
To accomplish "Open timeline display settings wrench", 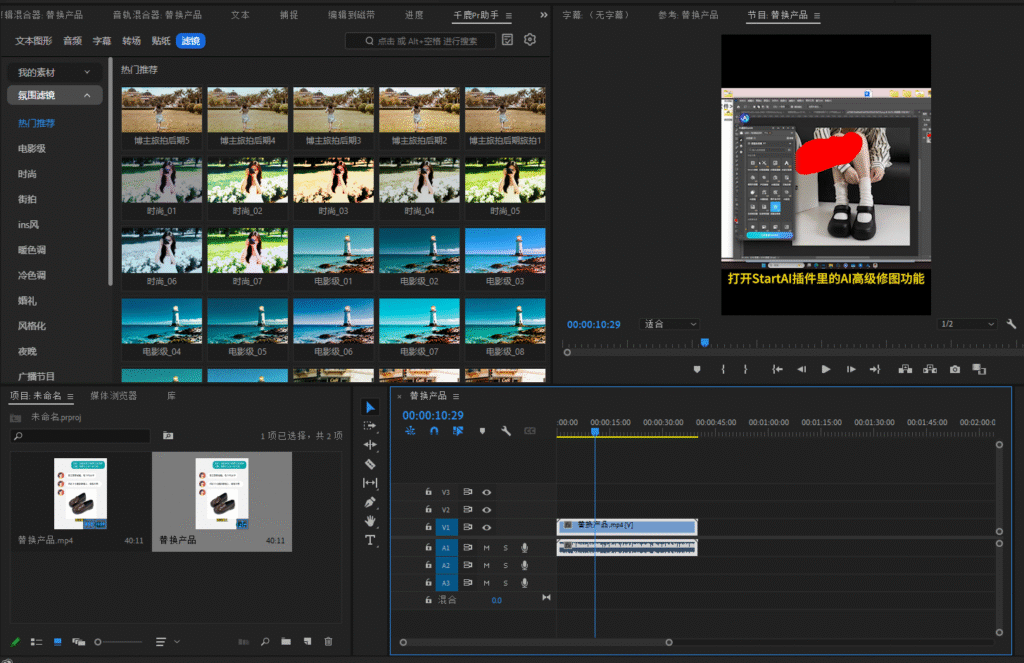I will pyautogui.click(x=506, y=431).
